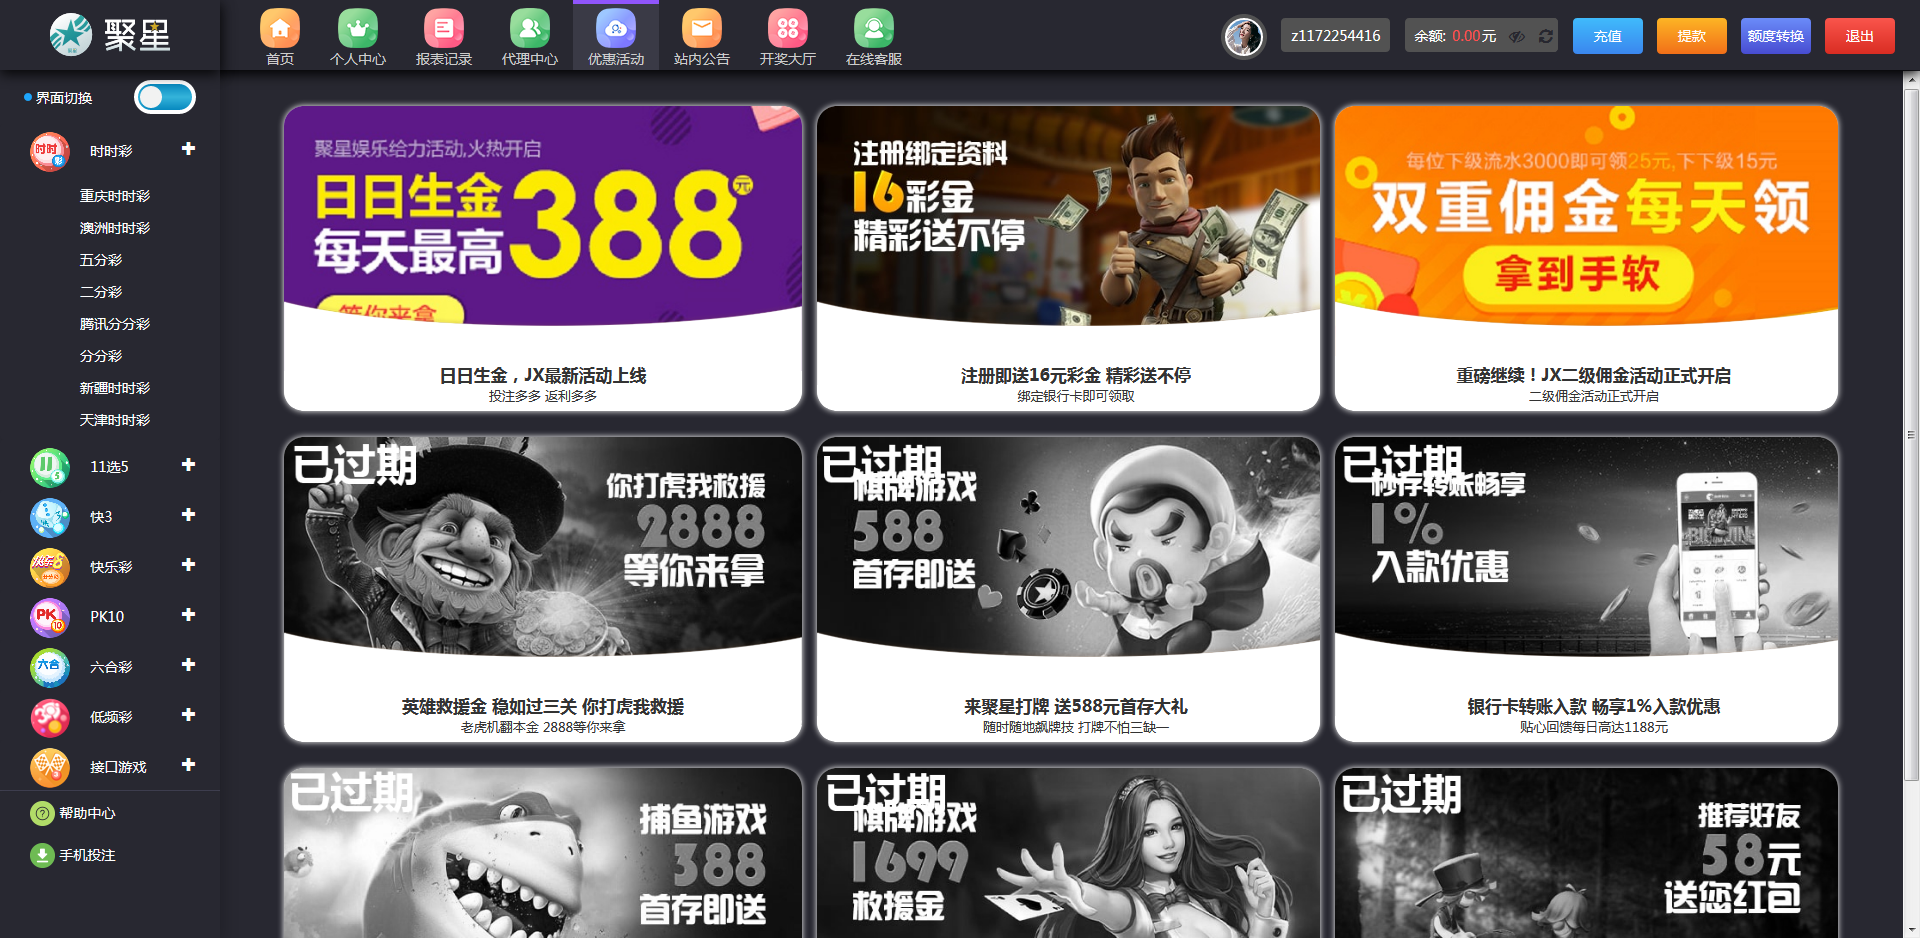The image size is (1920, 938).
Task: Click title 注册即送16元彩金 精彩送不停
Action: (x=1076, y=376)
